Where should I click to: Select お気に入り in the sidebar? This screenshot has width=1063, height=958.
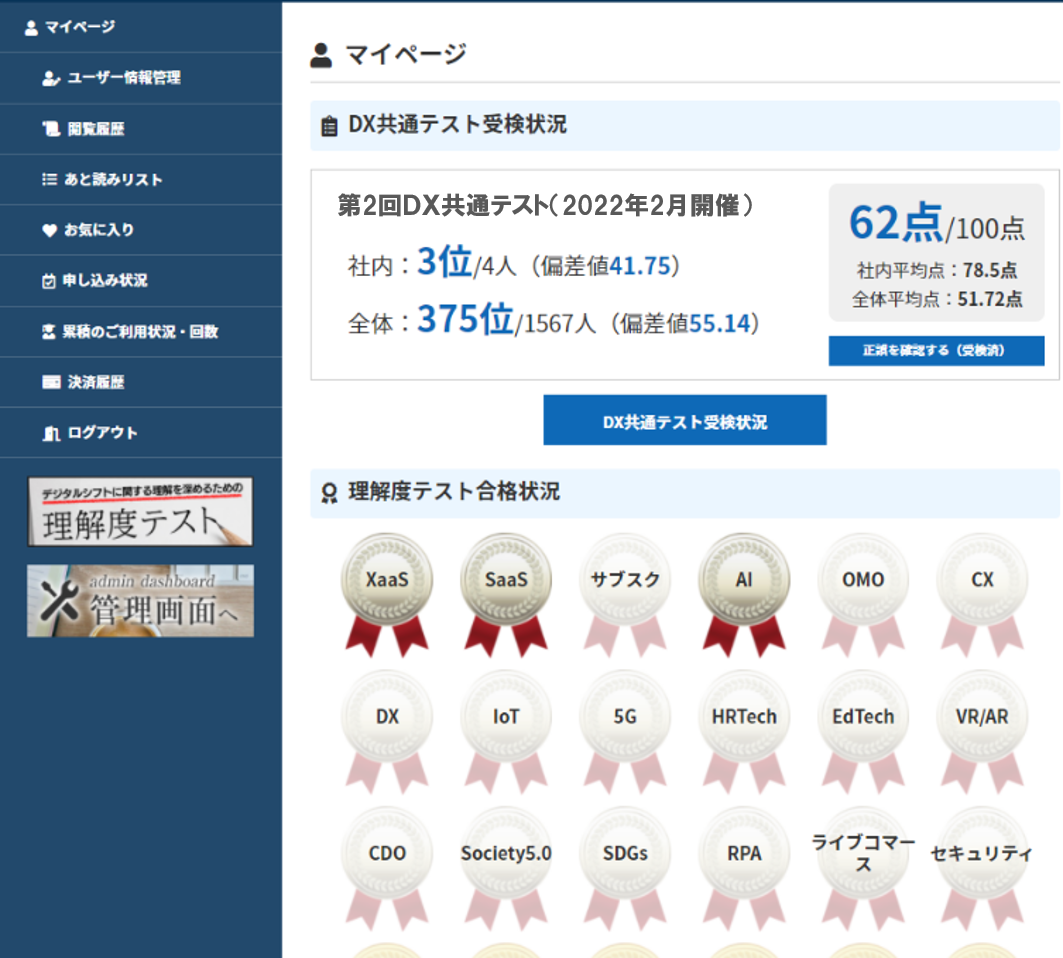click(140, 230)
